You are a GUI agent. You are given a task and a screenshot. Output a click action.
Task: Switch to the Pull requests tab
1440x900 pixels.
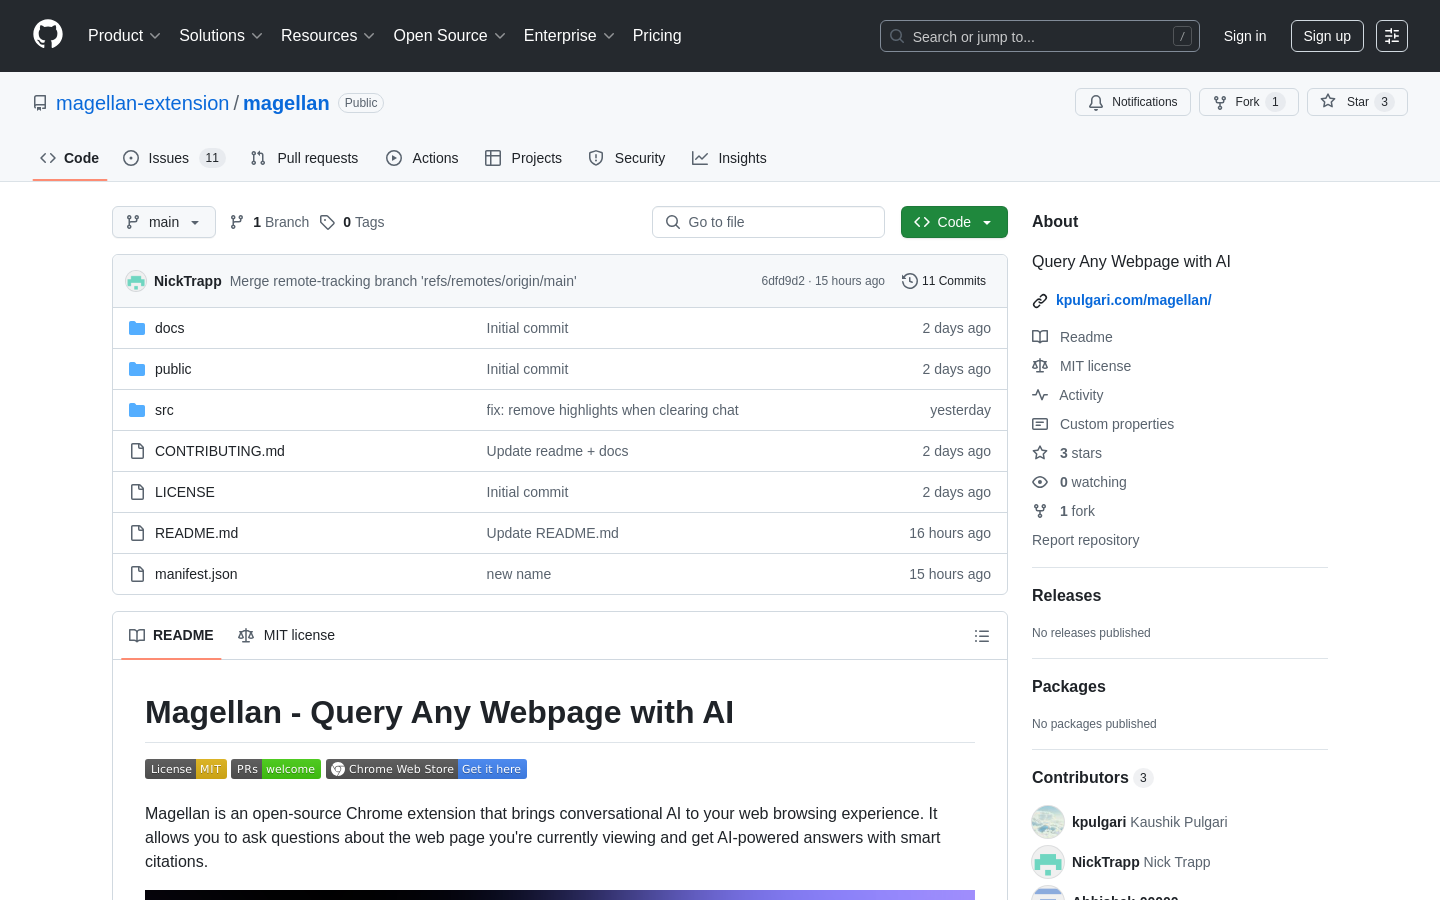point(304,158)
